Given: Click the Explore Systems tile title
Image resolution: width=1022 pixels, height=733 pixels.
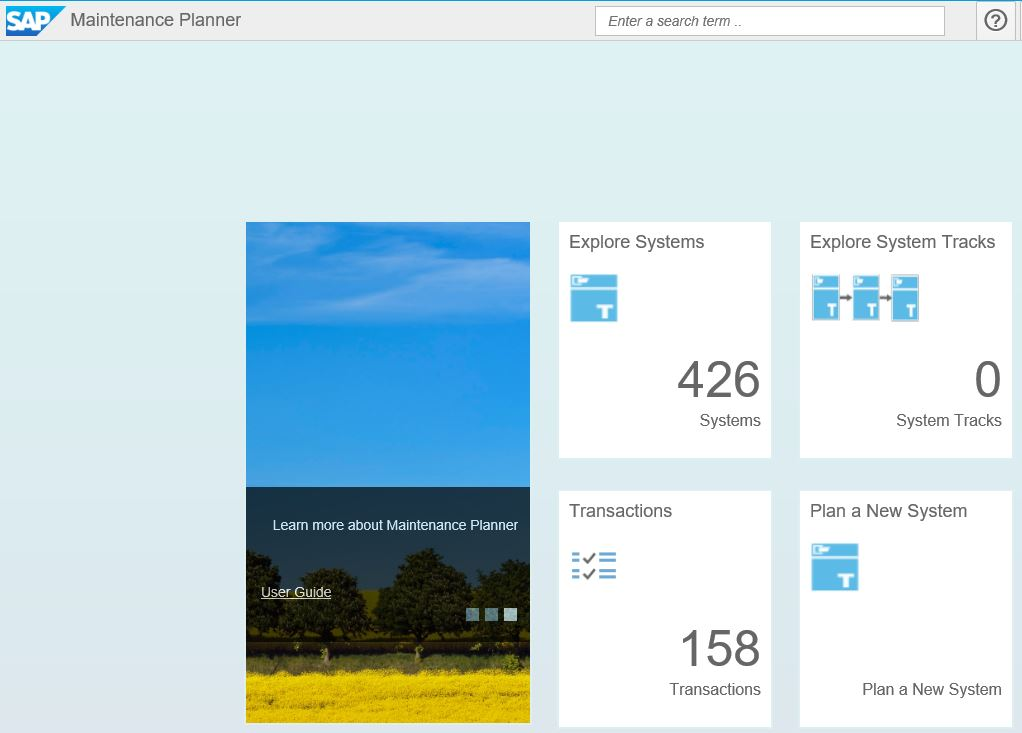Looking at the screenshot, I should 636,242.
